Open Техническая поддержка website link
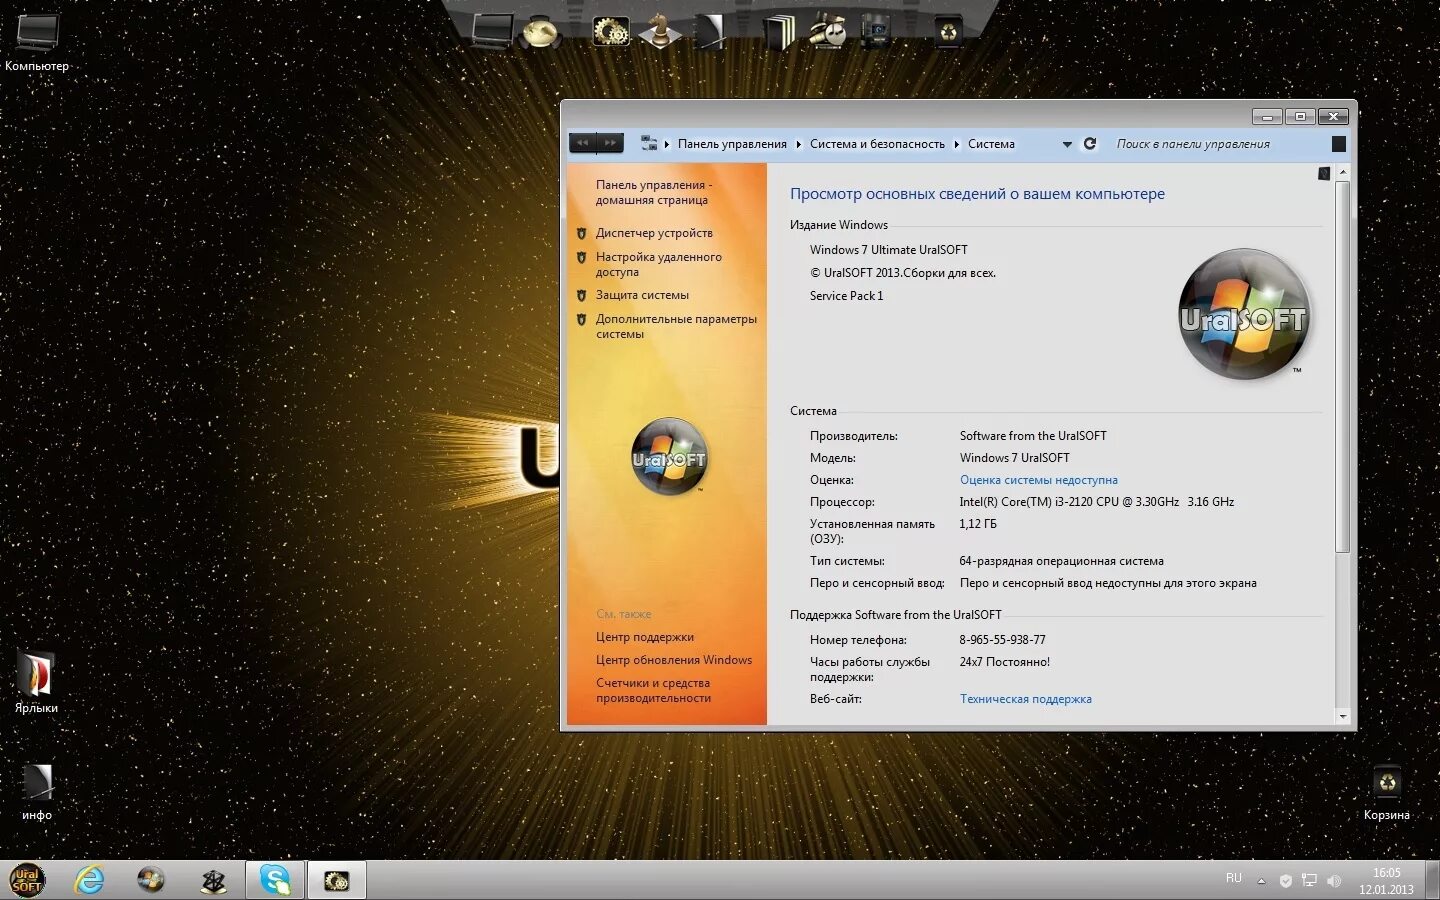This screenshot has height=900, width=1440. tap(1026, 699)
